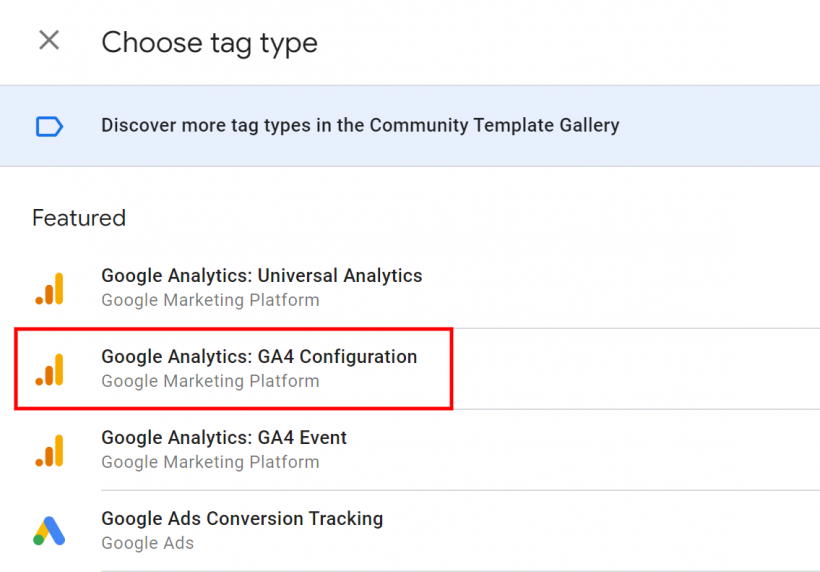Open the Discover more tag types banner text
This screenshot has height=572, width=820.
(x=360, y=126)
